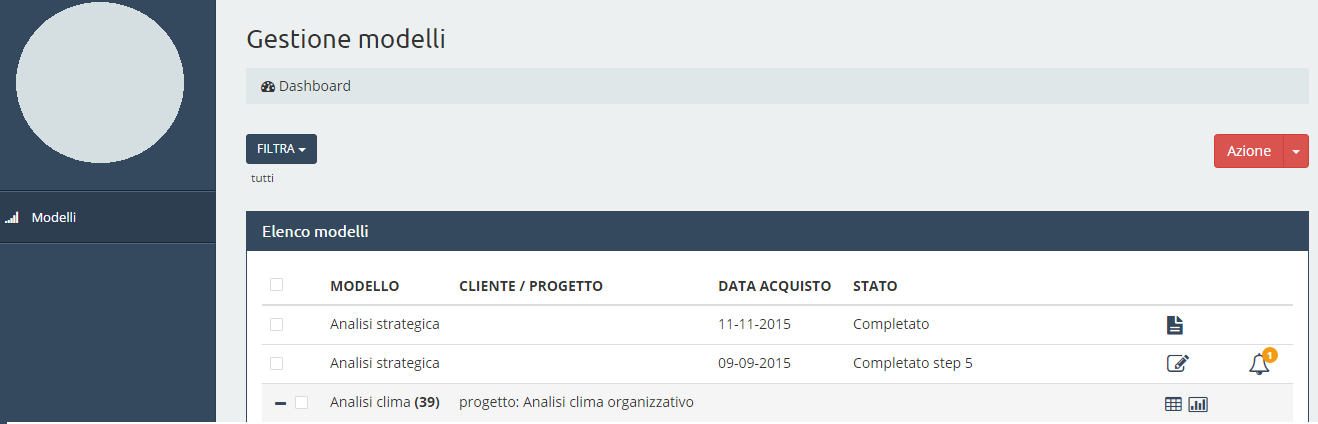
Task: Click the tutti filter label
Action: click(x=262, y=178)
